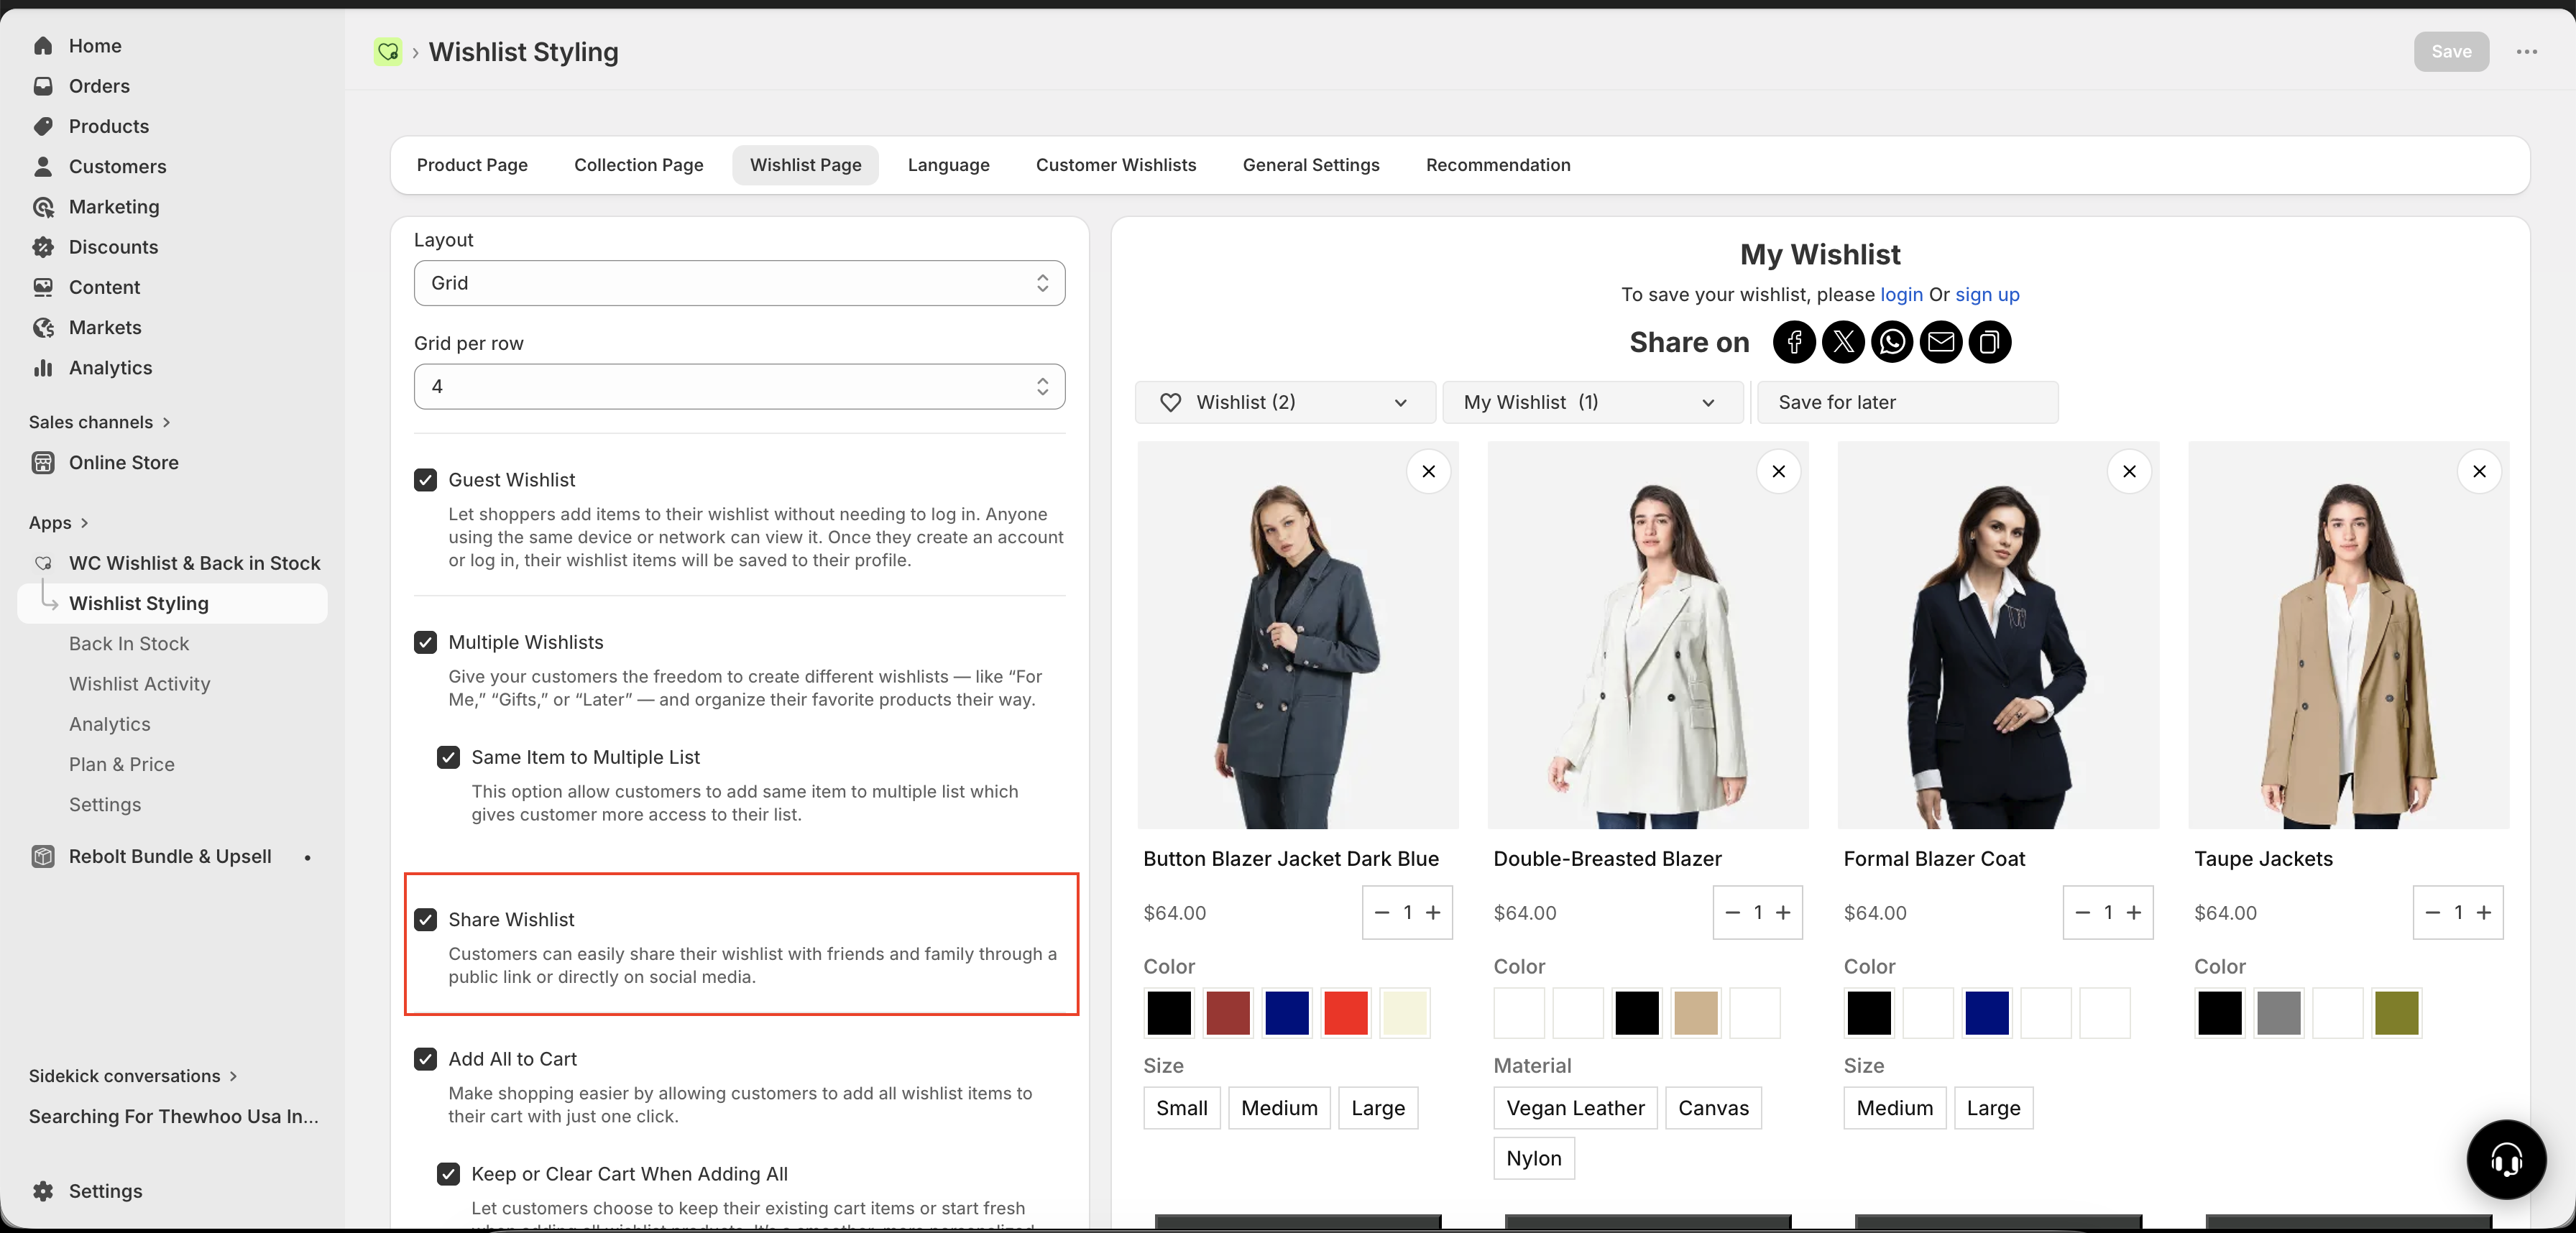Viewport: 2576px width, 1233px height.
Task: Click the login link
Action: (1901, 295)
